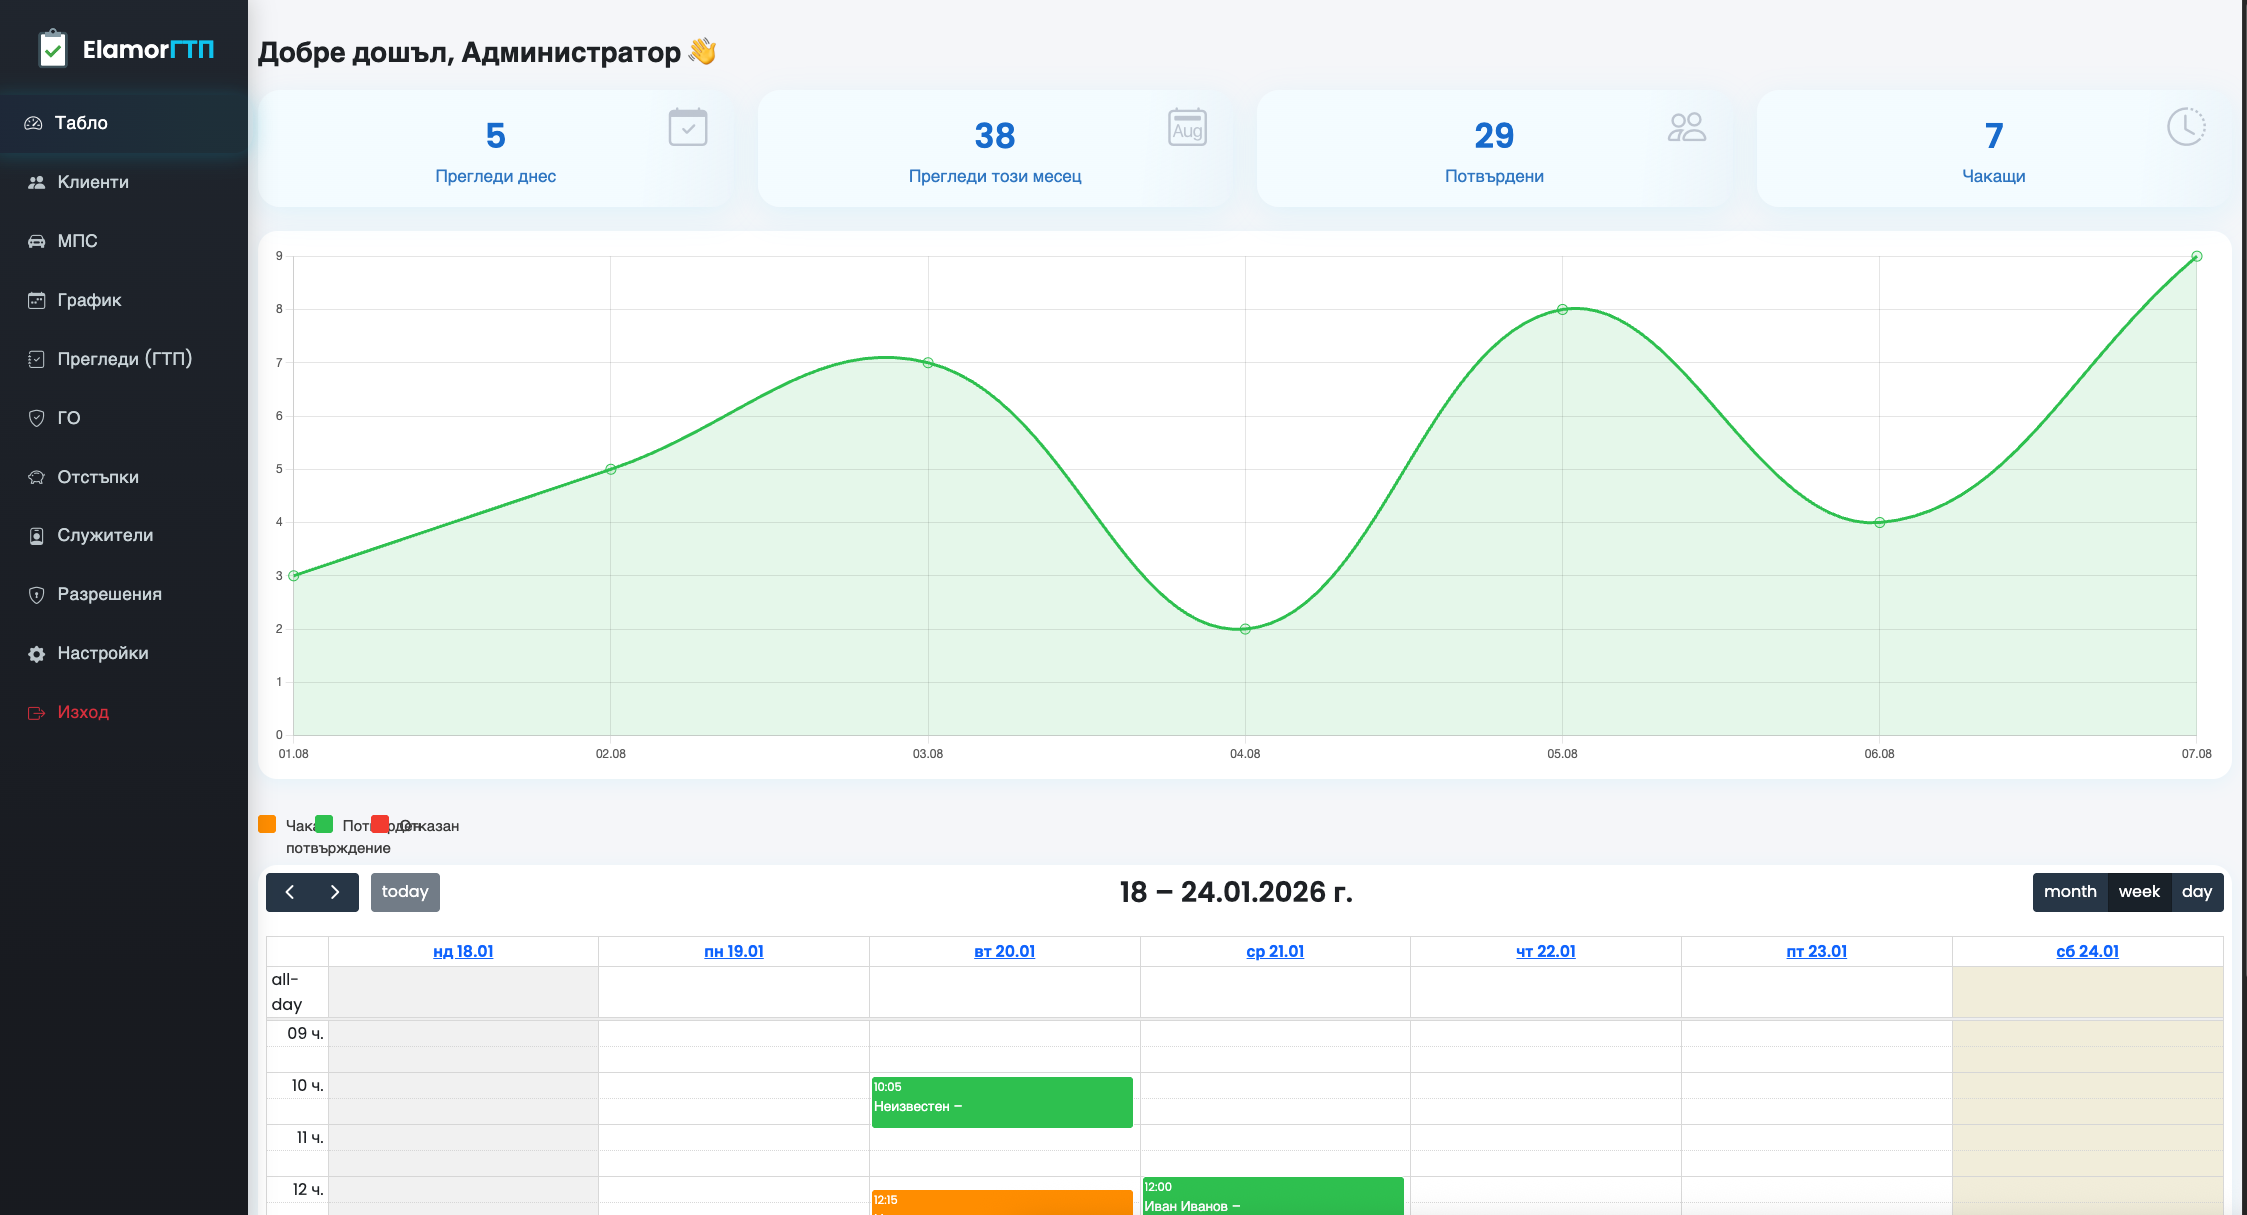Image resolution: width=2247 pixels, height=1215 pixels.
Task: Open the вт 20.01 day link
Action: click(1004, 951)
